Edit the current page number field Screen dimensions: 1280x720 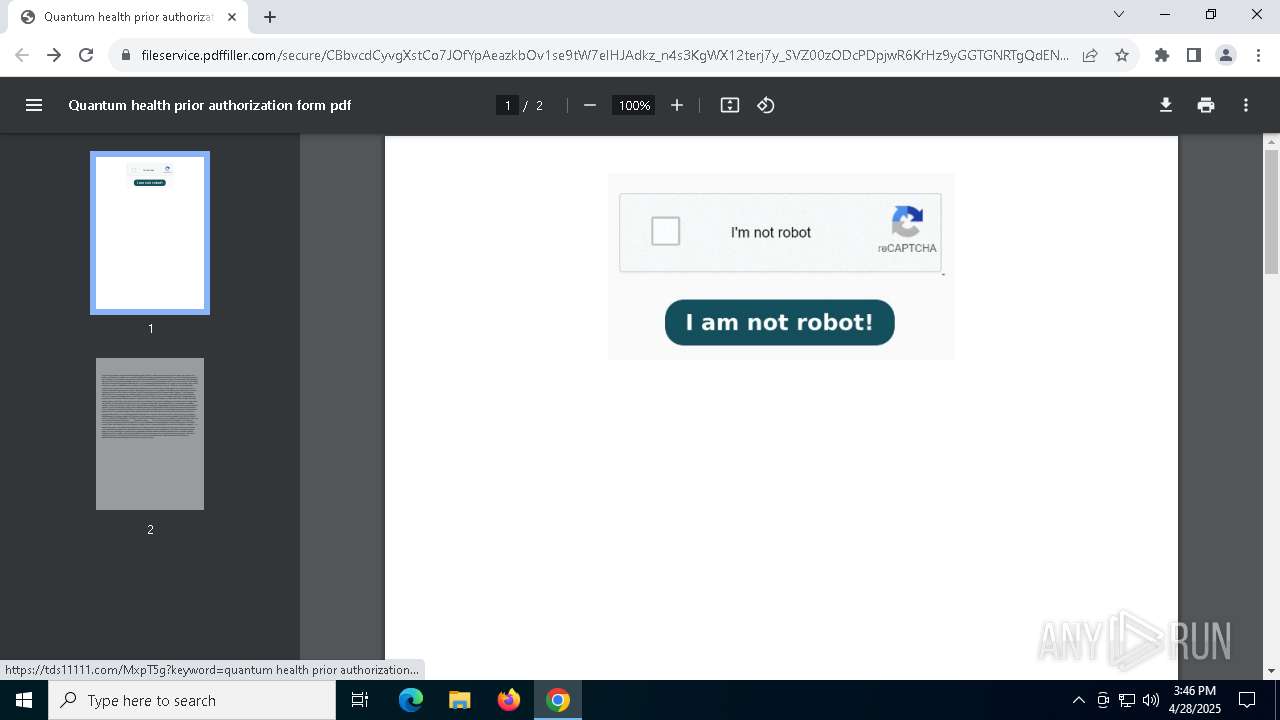pyautogui.click(x=508, y=105)
